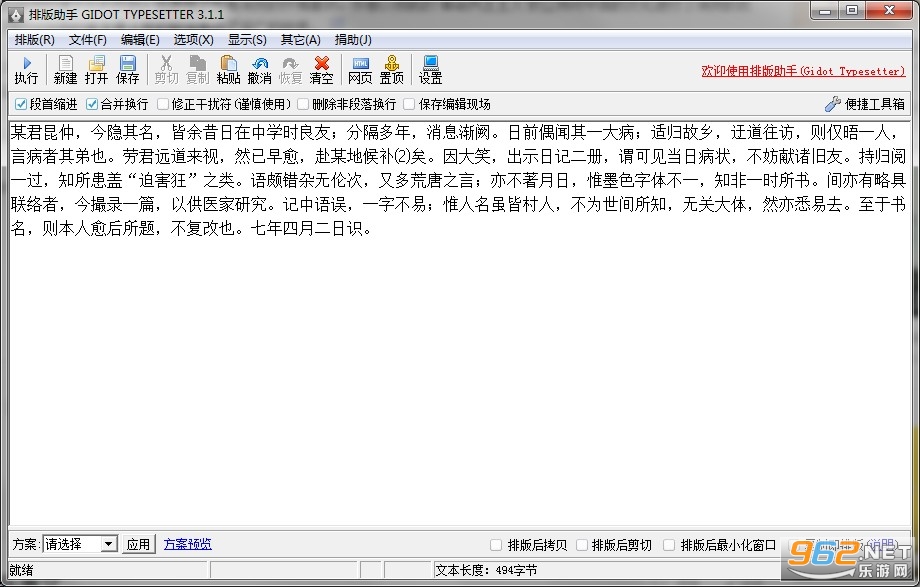Enable 排版后拷贝 checkbox
The image size is (920, 587).
tap(496, 545)
